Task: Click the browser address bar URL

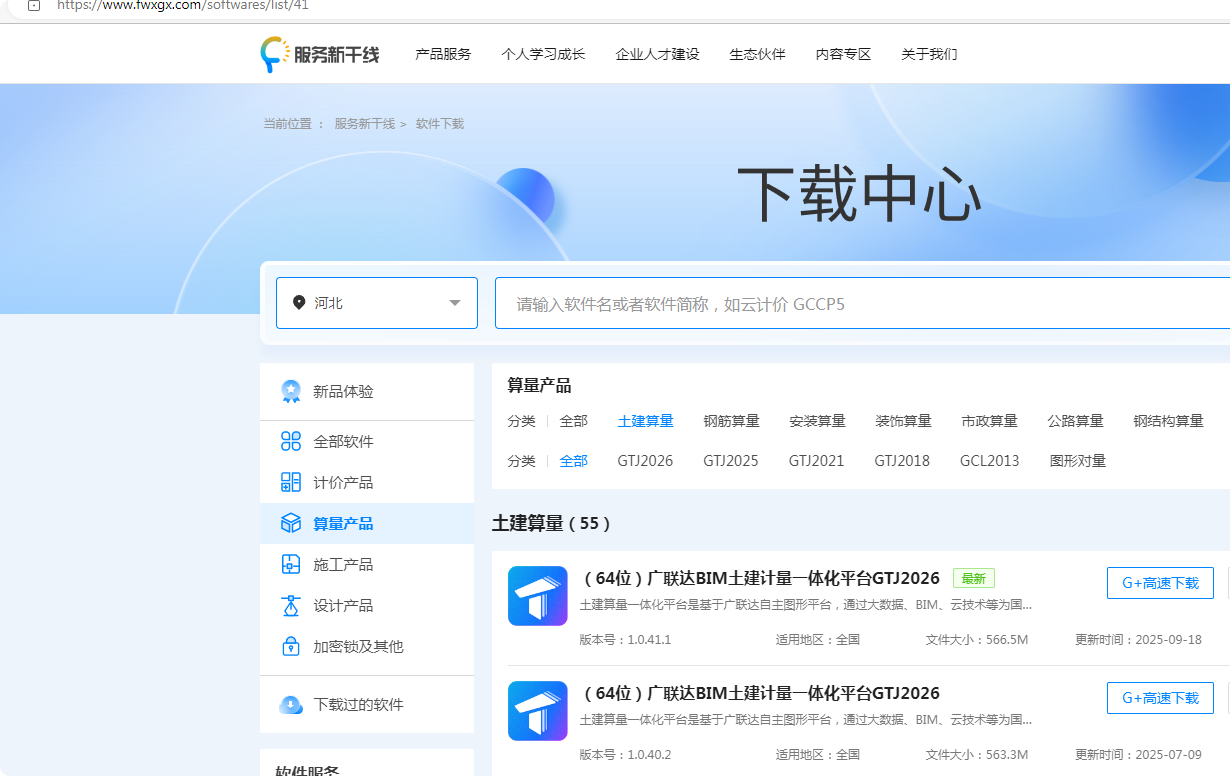Action: [x=183, y=5]
